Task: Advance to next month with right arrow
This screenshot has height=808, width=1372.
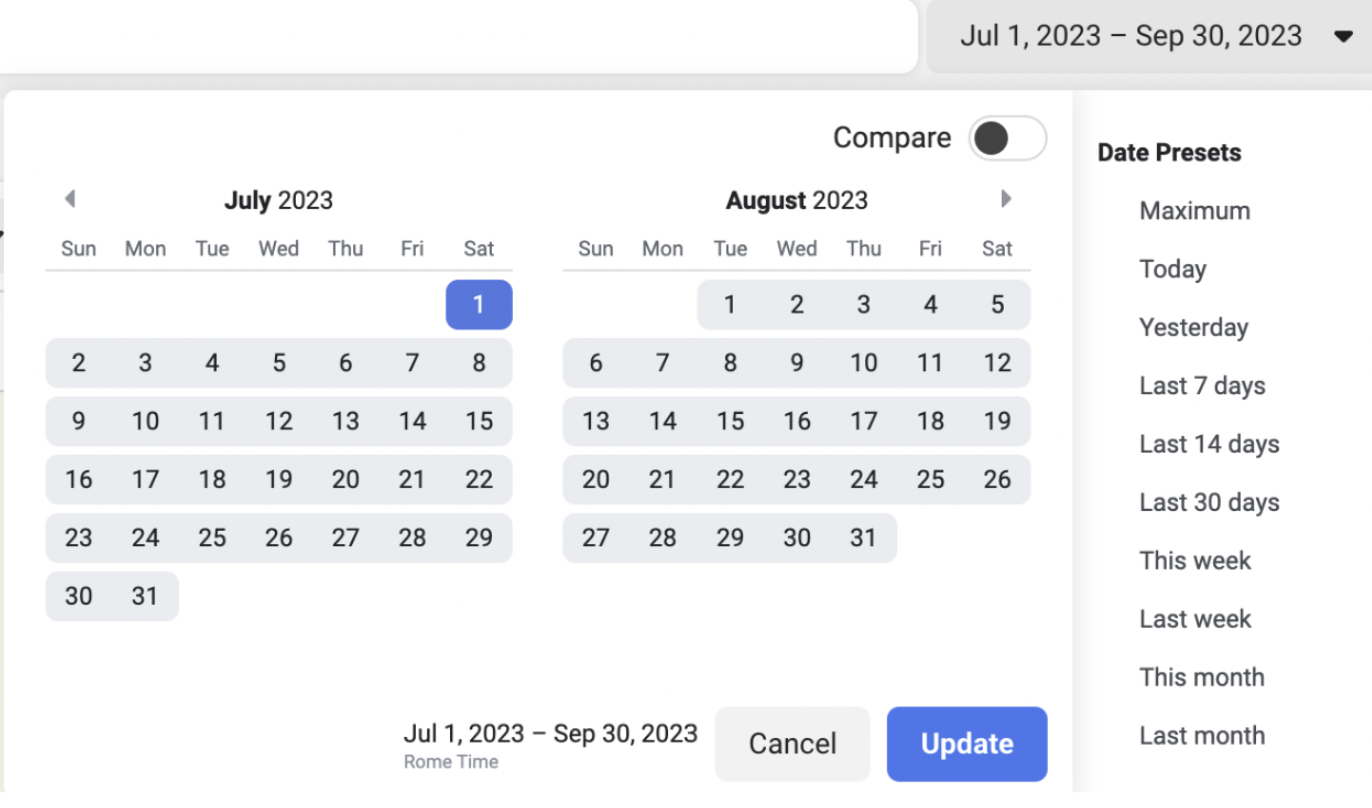Action: (1006, 199)
